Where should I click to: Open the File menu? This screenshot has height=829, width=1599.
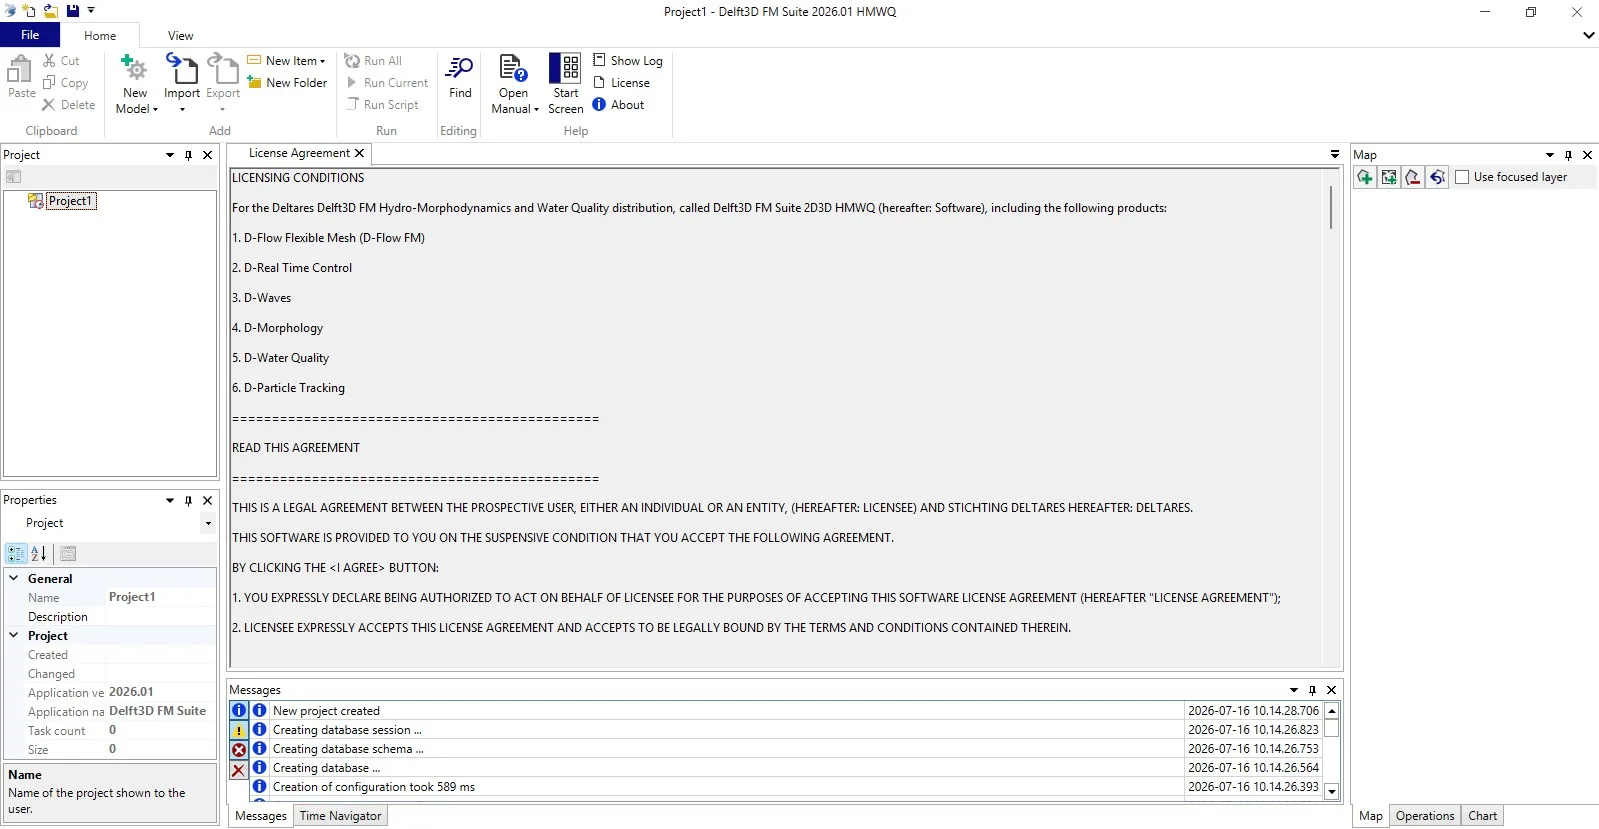pyautogui.click(x=30, y=35)
